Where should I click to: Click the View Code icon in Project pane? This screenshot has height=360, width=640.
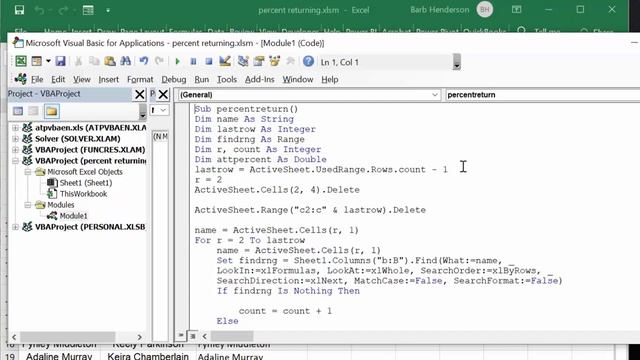(18, 111)
